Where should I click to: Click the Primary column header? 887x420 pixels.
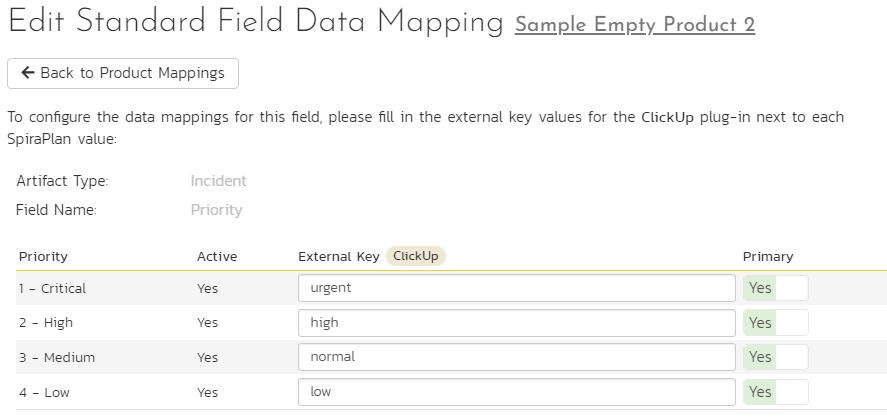(768, 256)
